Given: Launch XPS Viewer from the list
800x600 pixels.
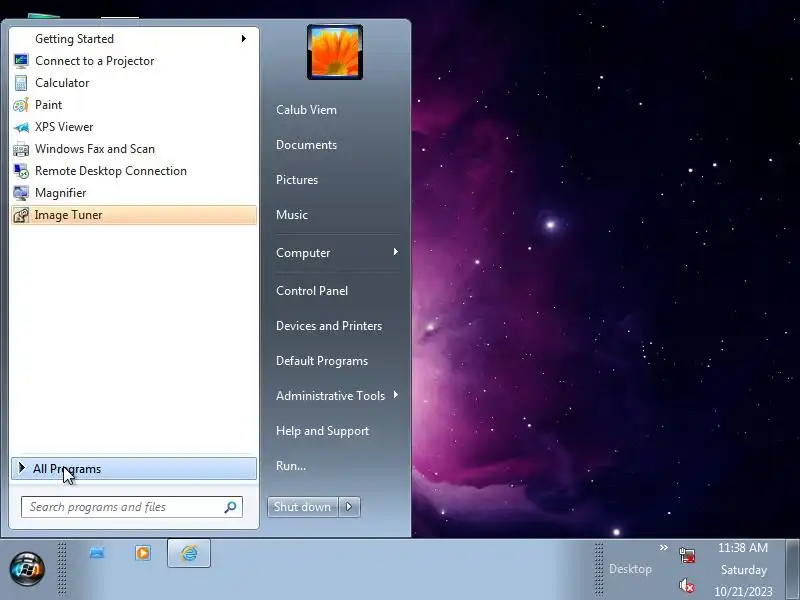Looking at the screenshot, I should [x=64, y=127].
